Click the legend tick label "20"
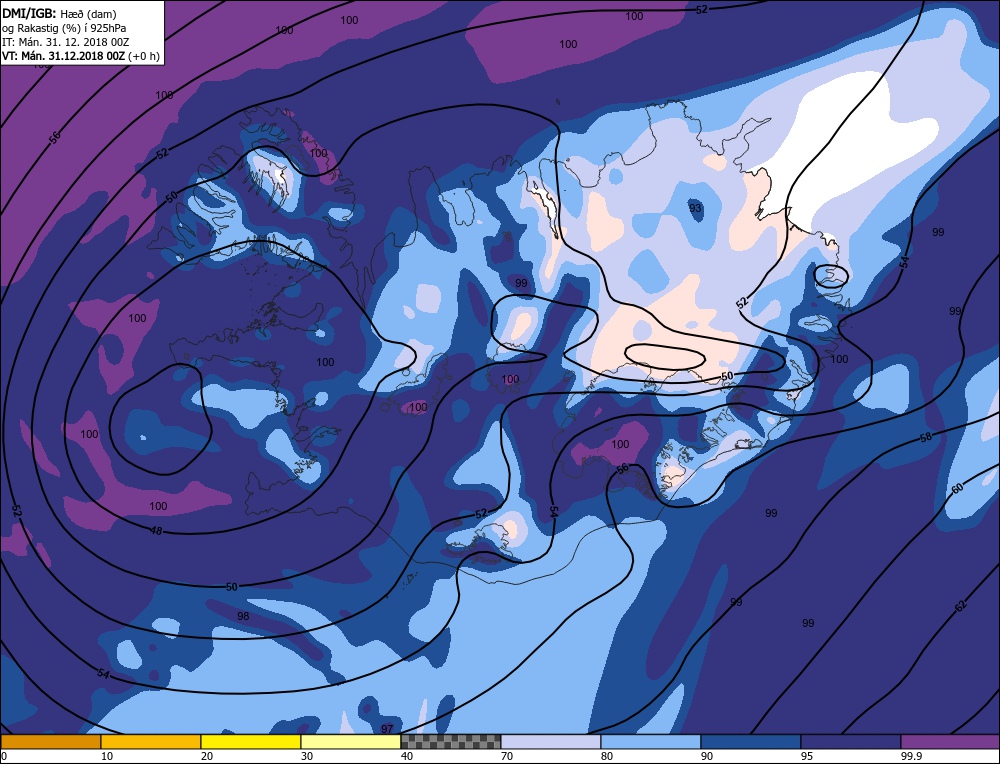The height and width of the screenshot is (764, 1000). click(207, 756)
